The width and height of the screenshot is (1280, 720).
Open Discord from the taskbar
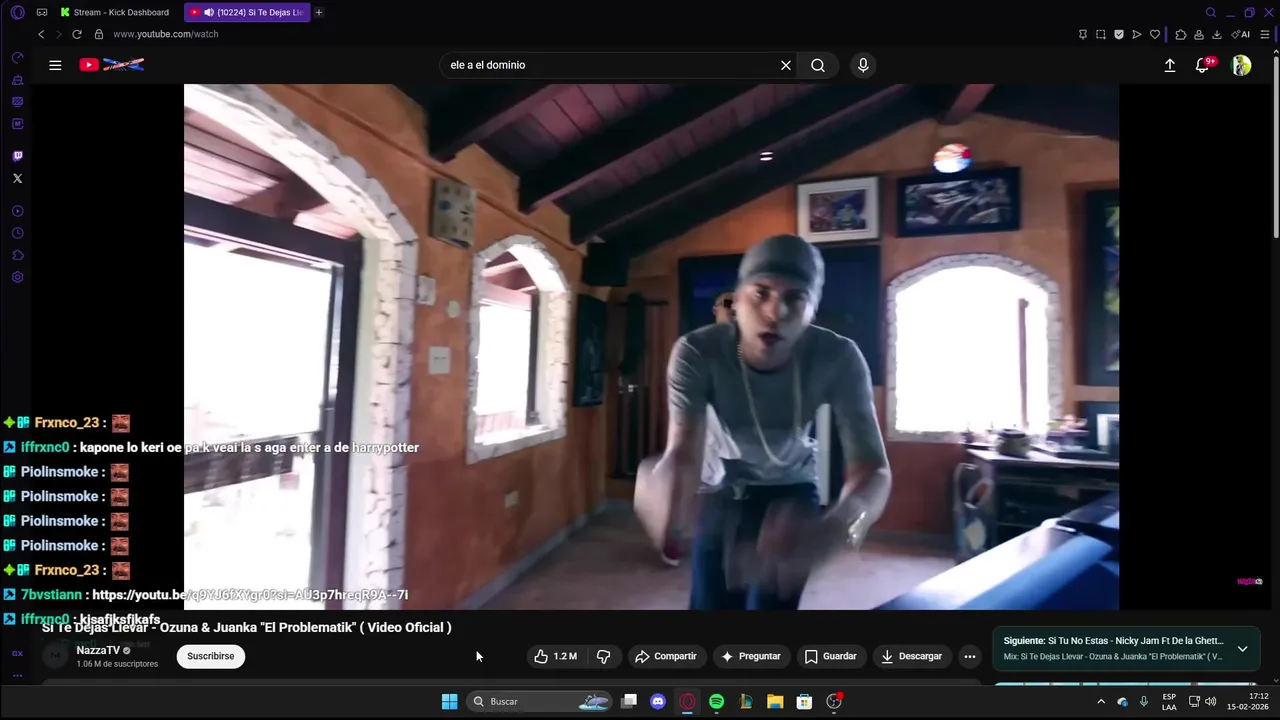(x=658, y=702)
